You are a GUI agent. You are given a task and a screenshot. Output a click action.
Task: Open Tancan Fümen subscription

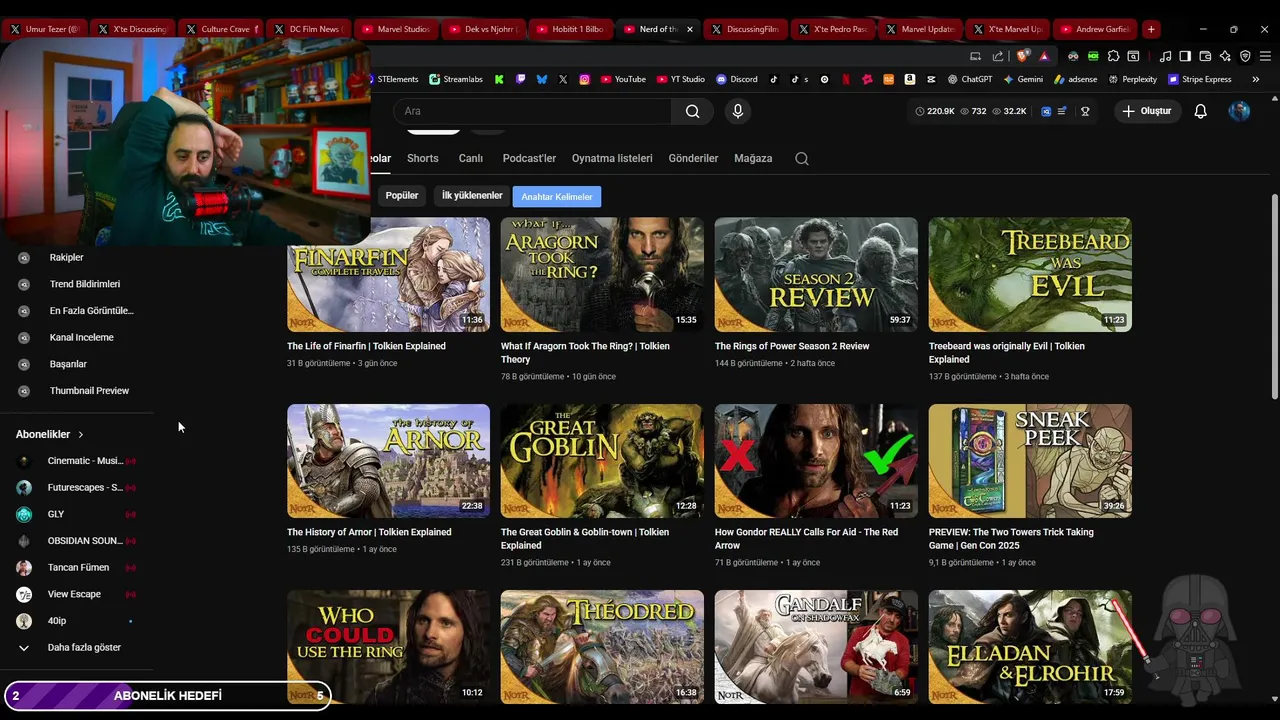76,567
